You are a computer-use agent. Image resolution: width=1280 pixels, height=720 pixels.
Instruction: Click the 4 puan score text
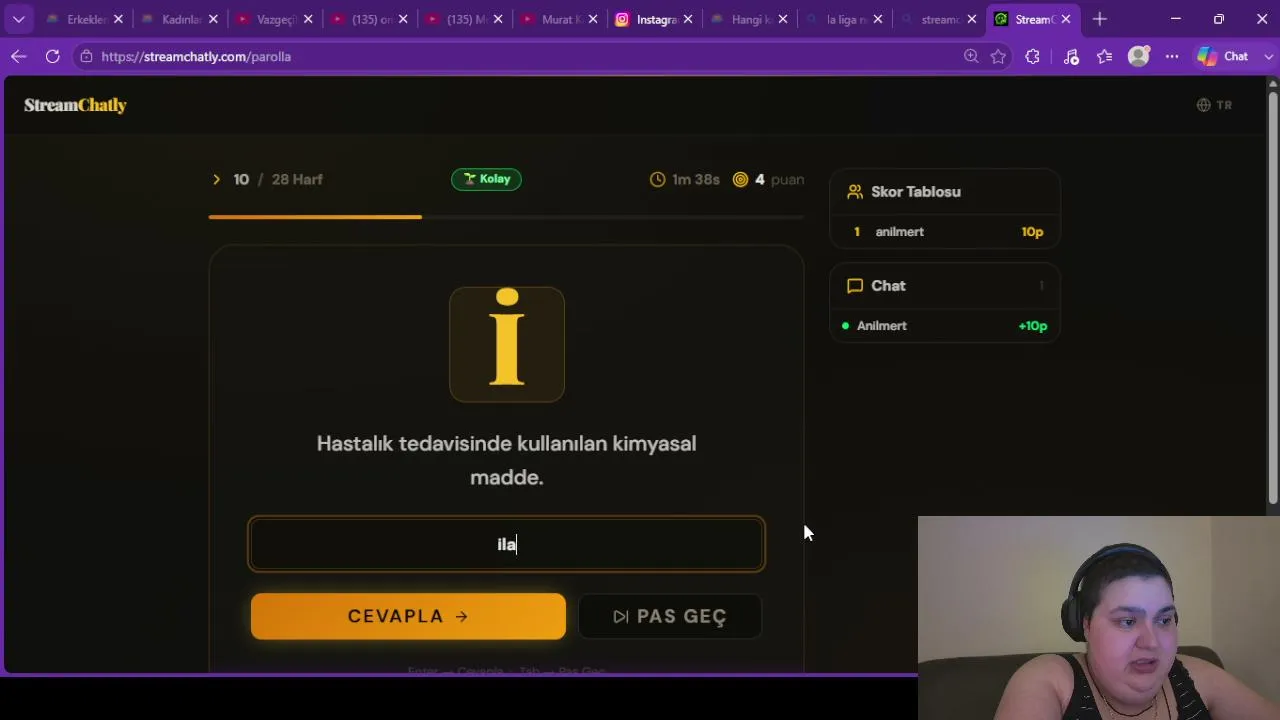pos(780,180)
